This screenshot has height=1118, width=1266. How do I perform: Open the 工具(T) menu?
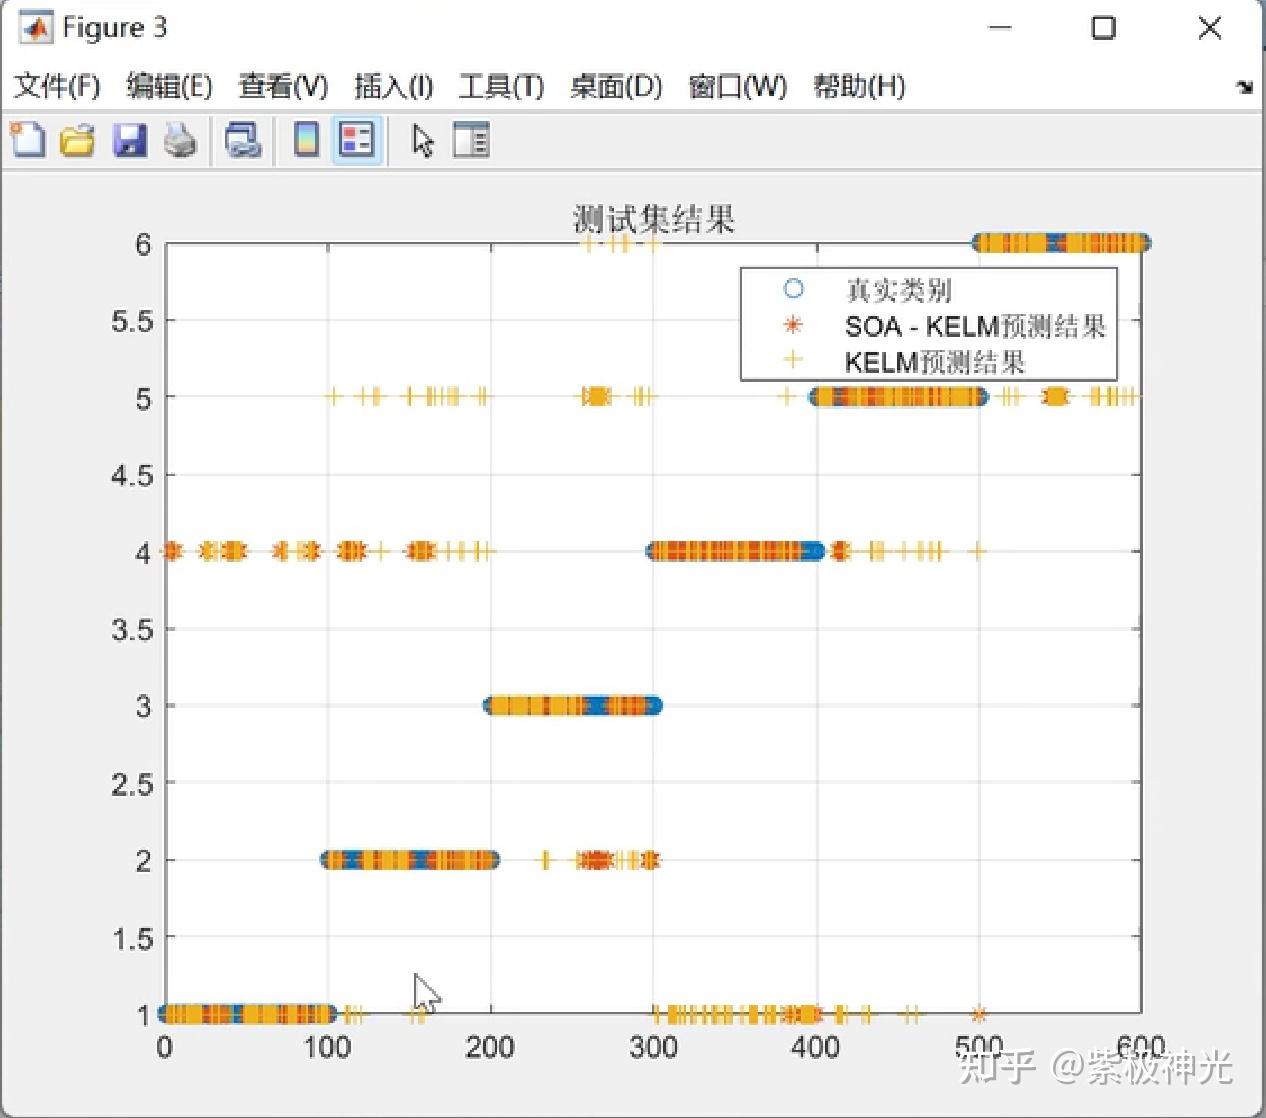501,87
